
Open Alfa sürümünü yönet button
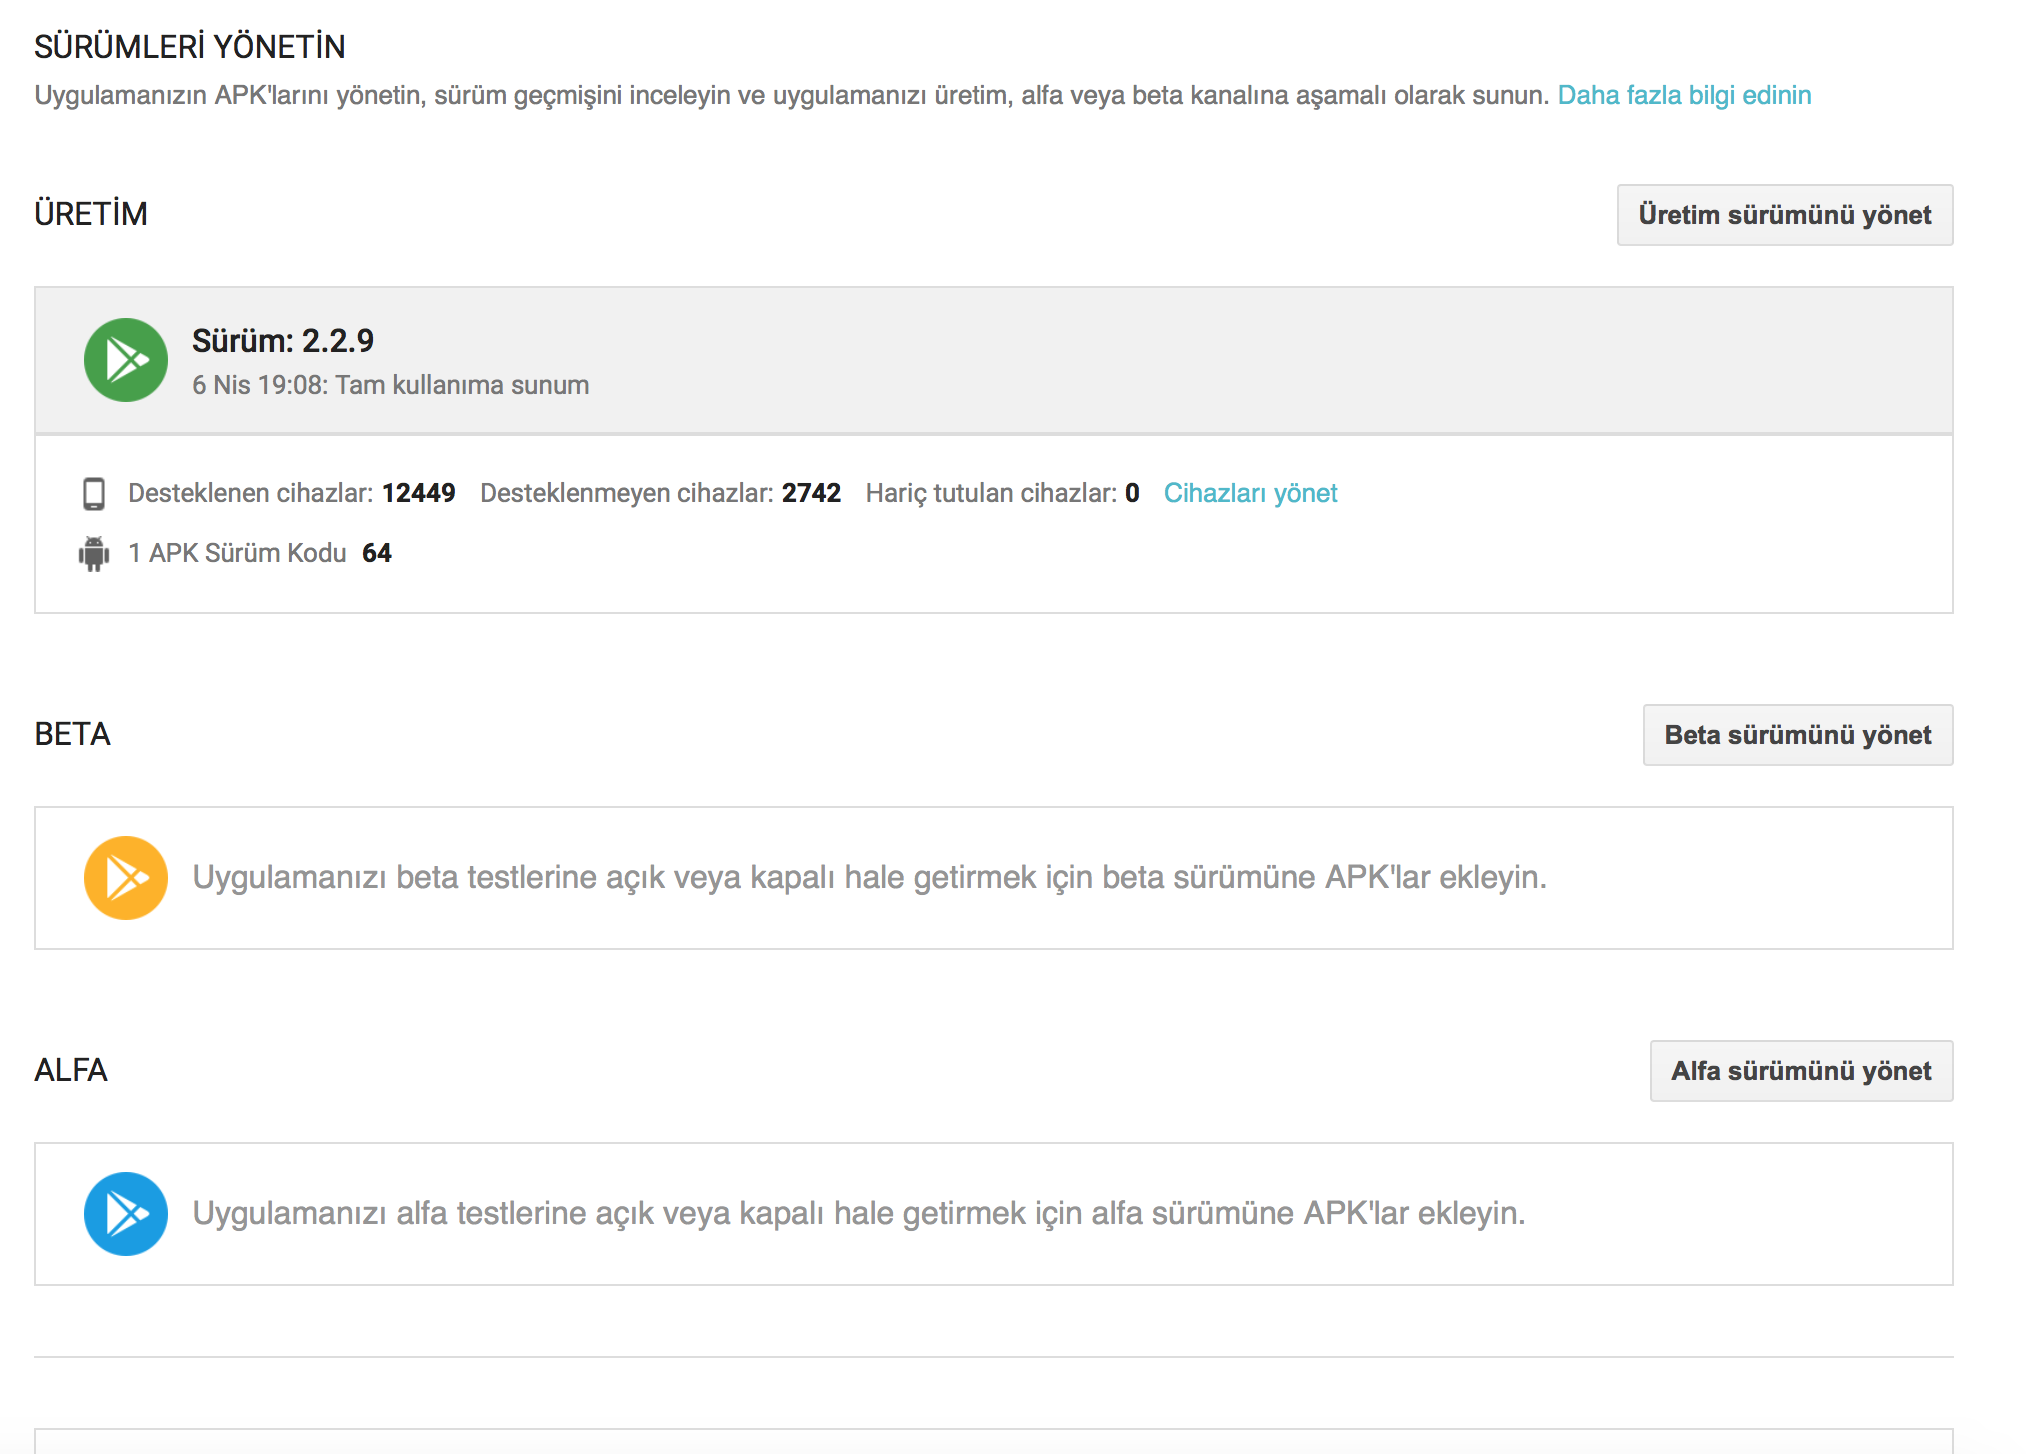[1801, 1071]
